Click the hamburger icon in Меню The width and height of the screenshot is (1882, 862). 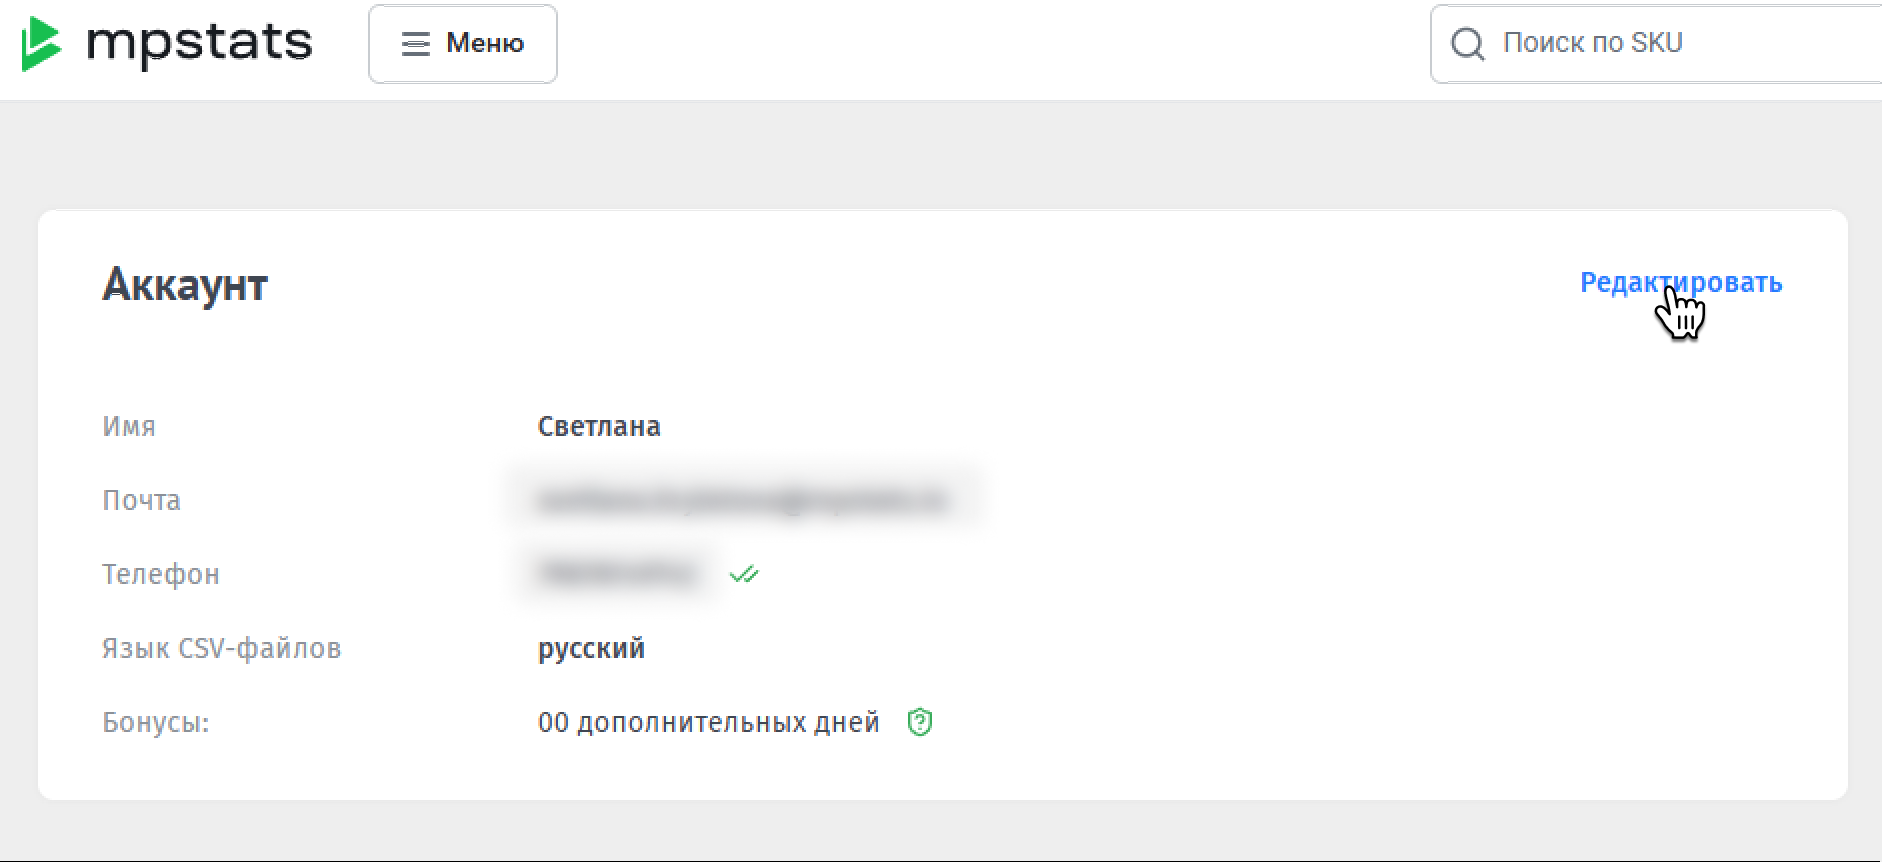tap(415, 44)
